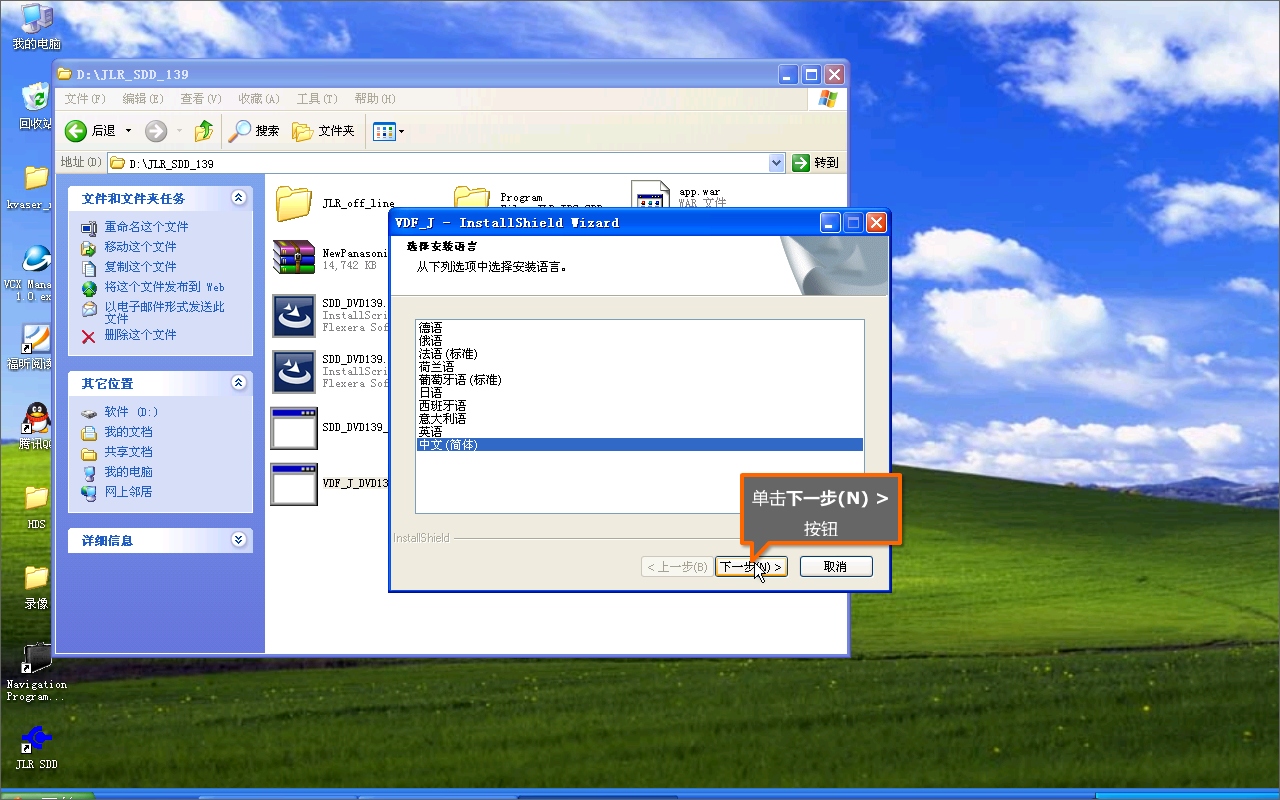The height and width of the screenshot is (800, 1280).
Task: Select the Tencent QQ desktop icon
Action: (x=36, y=427)
